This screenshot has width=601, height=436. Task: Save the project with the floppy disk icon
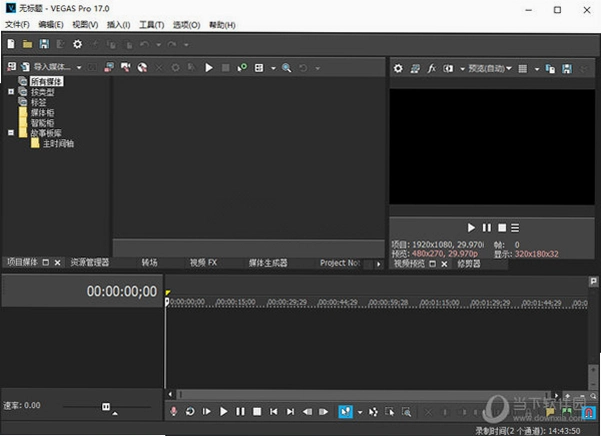[44, 44]
